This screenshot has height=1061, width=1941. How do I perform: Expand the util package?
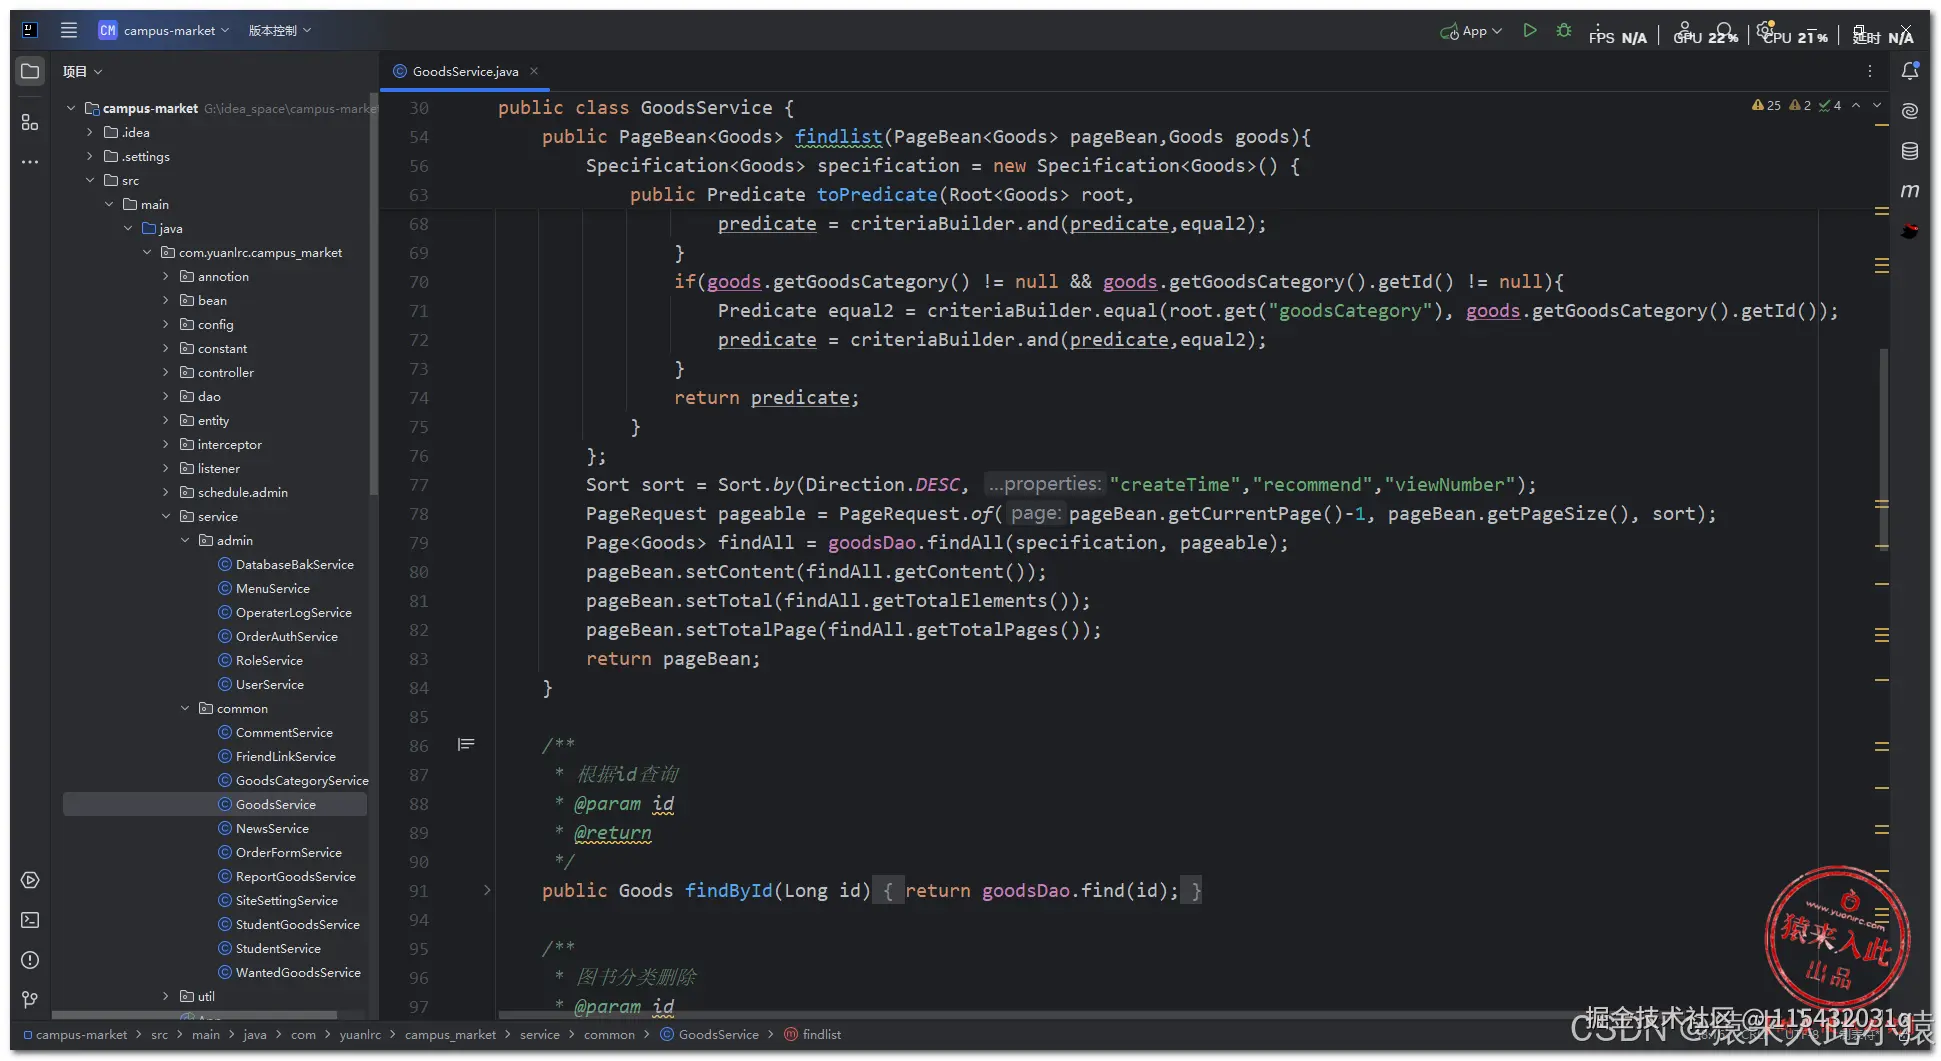(x=166, y=996)
